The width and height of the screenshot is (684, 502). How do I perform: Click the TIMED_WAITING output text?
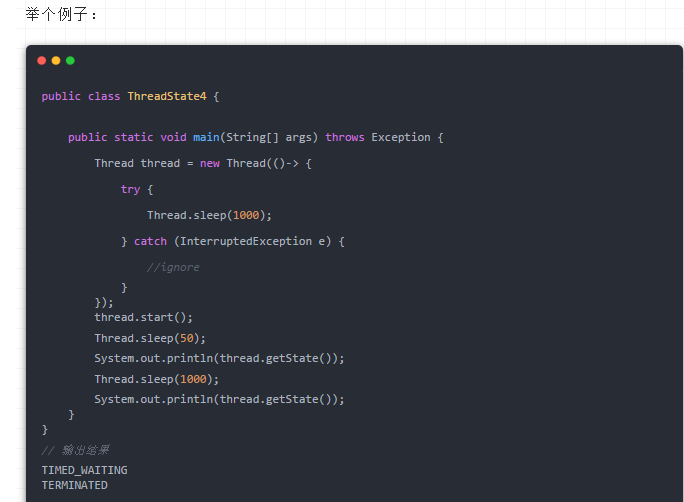85,470
